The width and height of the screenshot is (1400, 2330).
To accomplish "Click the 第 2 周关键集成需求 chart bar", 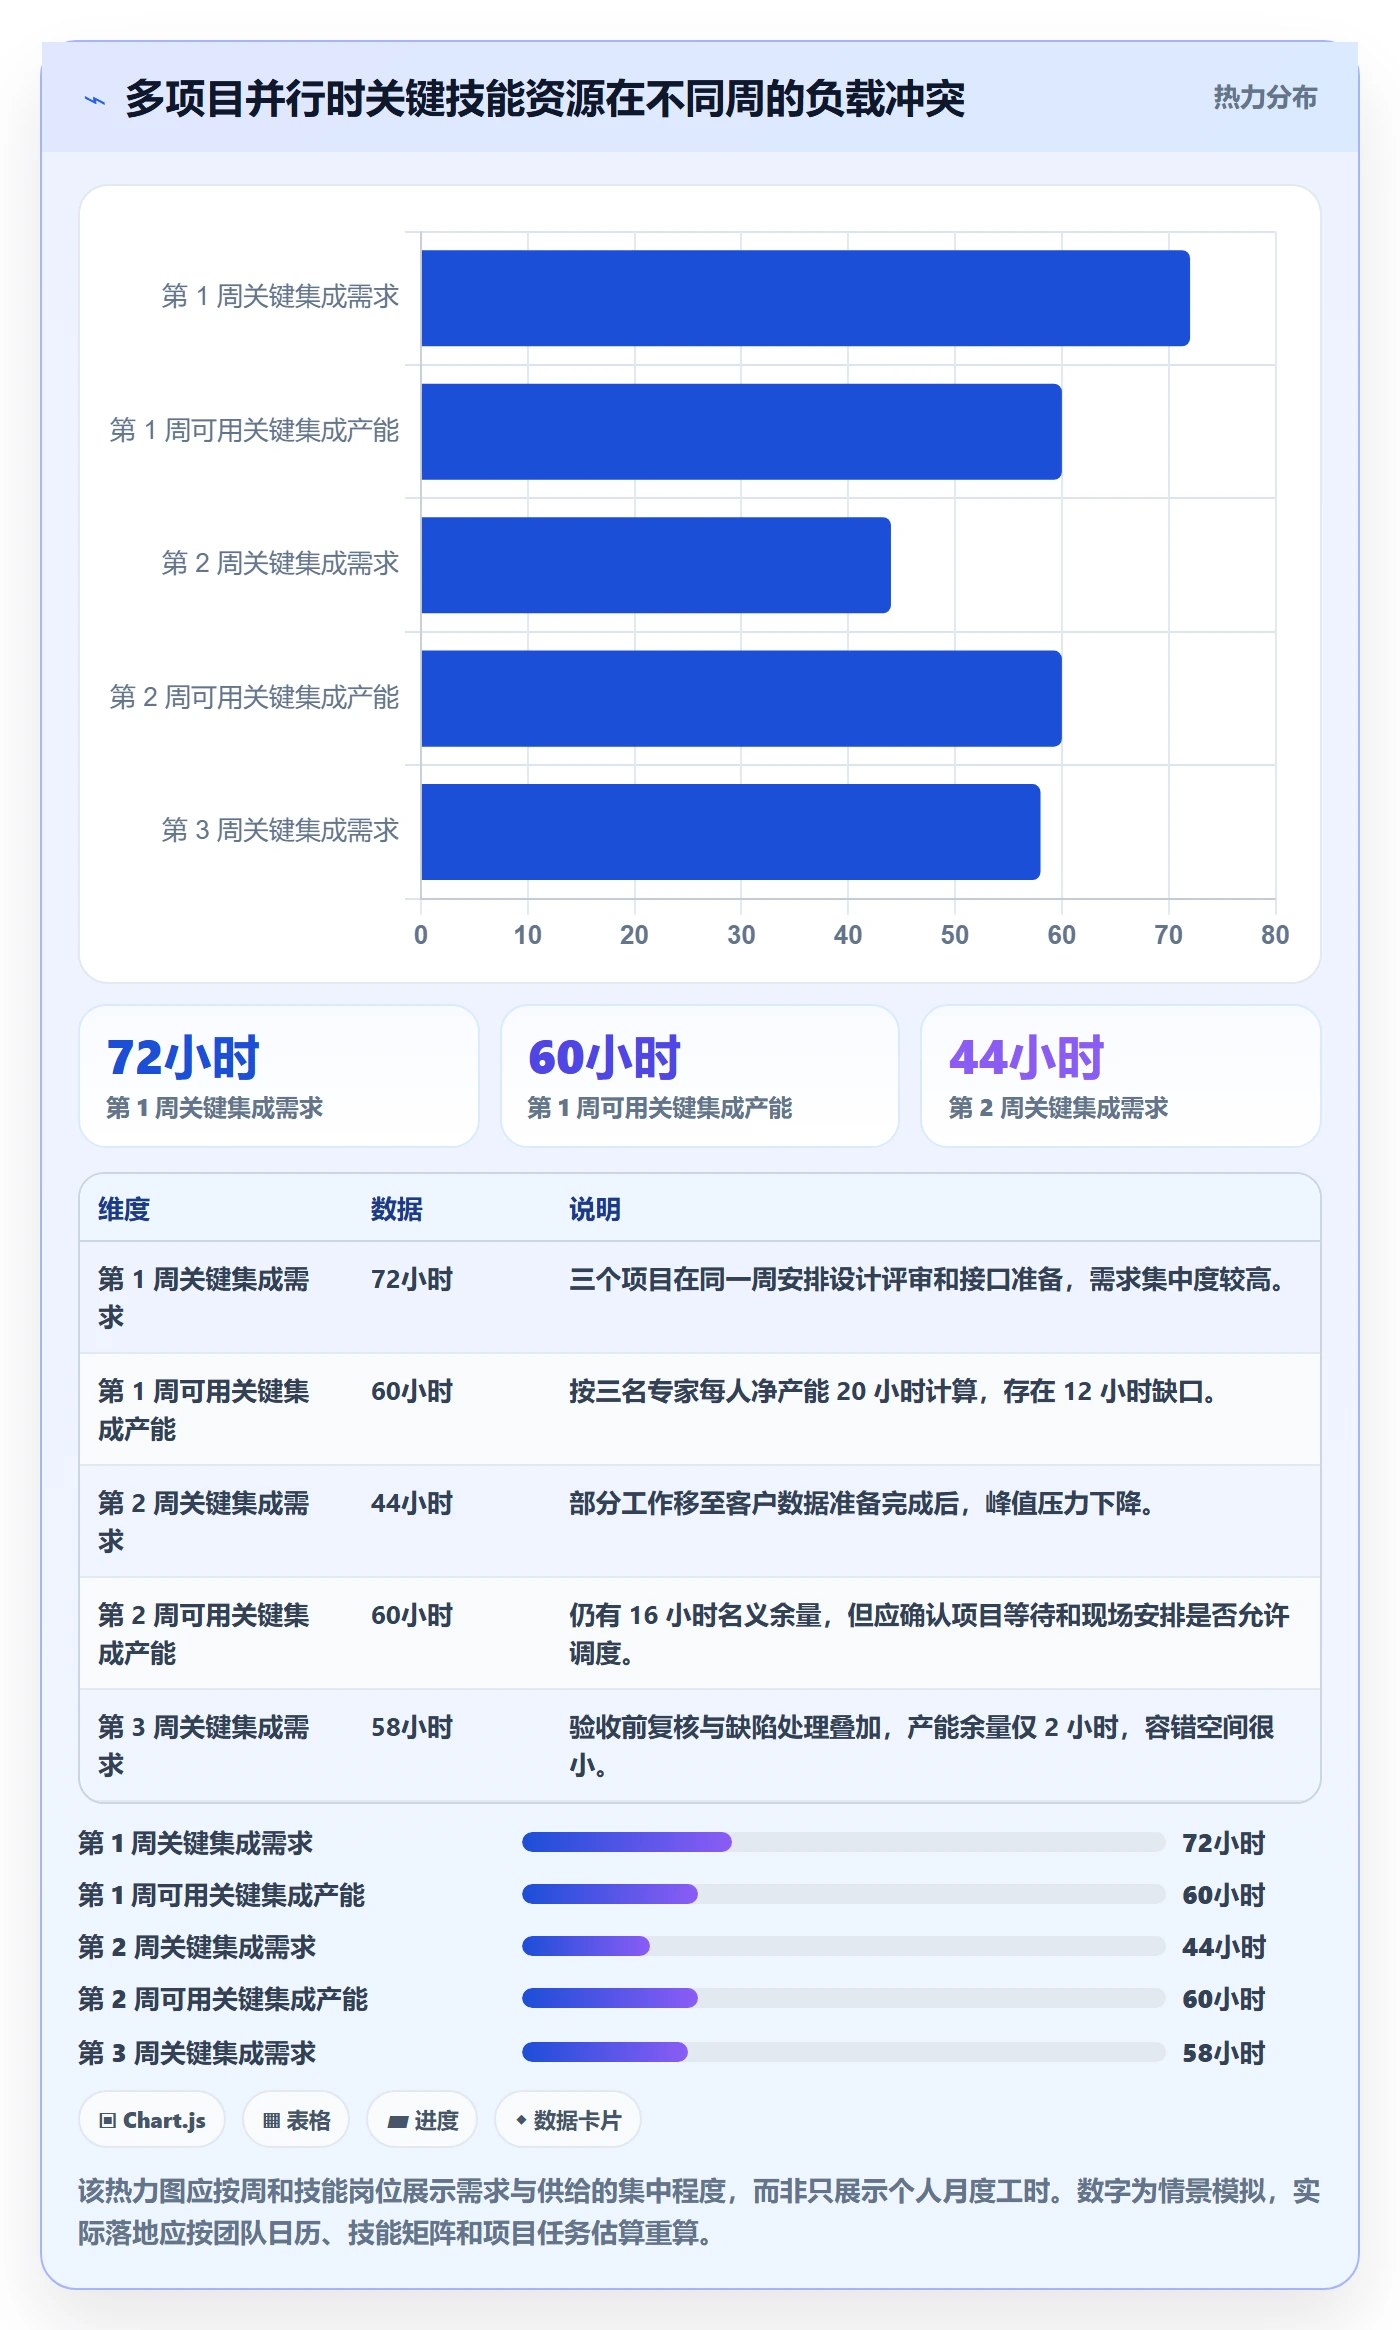I will coord(656,565).
